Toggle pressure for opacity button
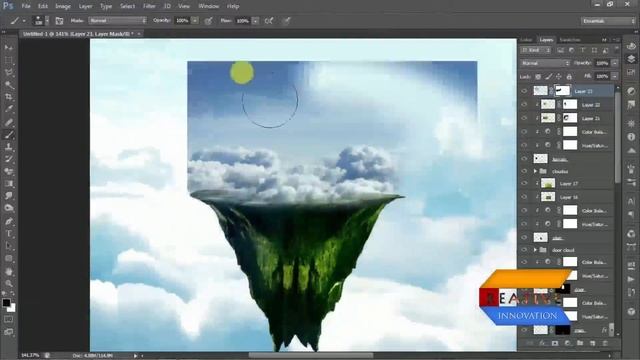640x360 pixels. 209,20
